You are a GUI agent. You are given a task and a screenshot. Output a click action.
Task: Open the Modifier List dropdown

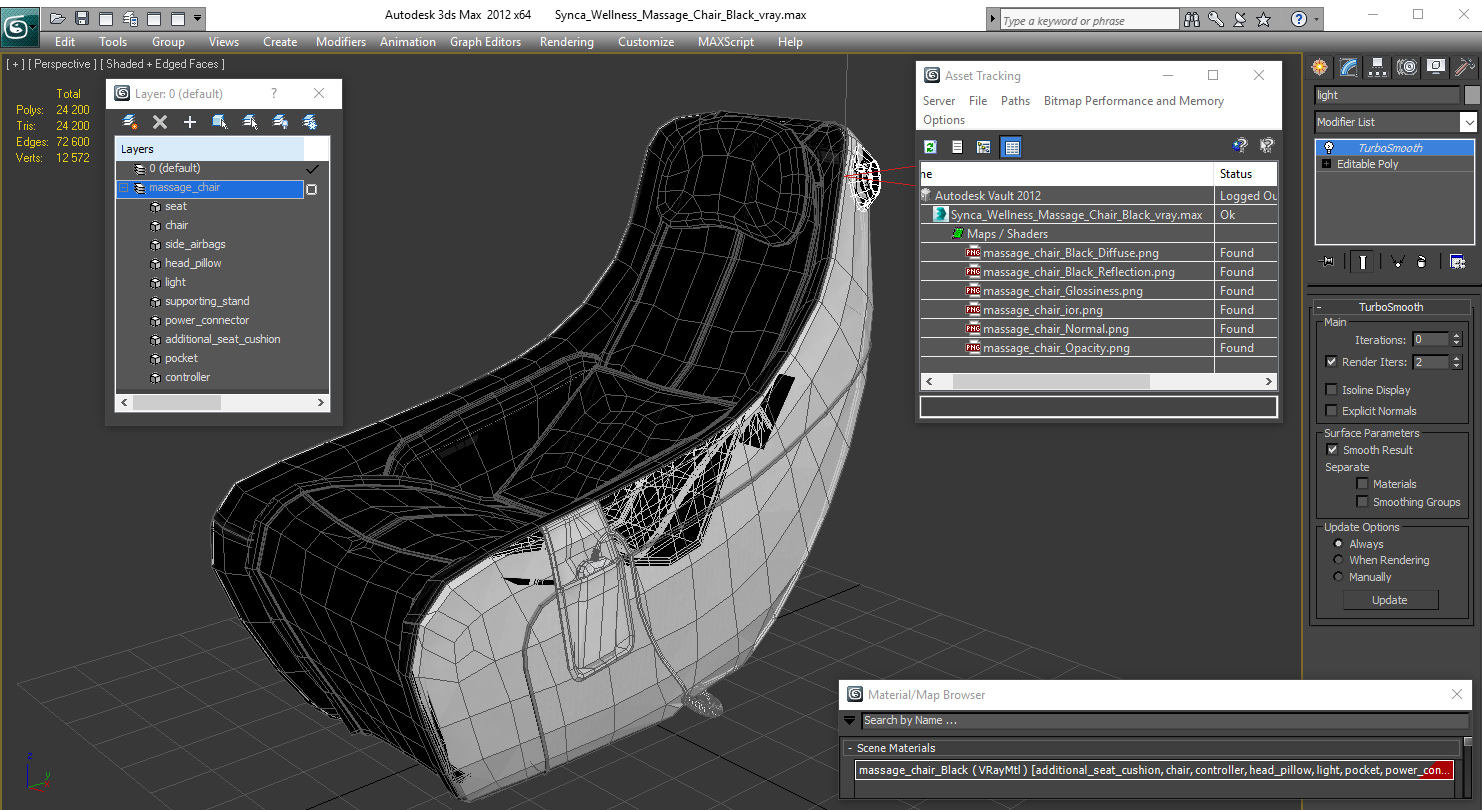click(1468, 122)
